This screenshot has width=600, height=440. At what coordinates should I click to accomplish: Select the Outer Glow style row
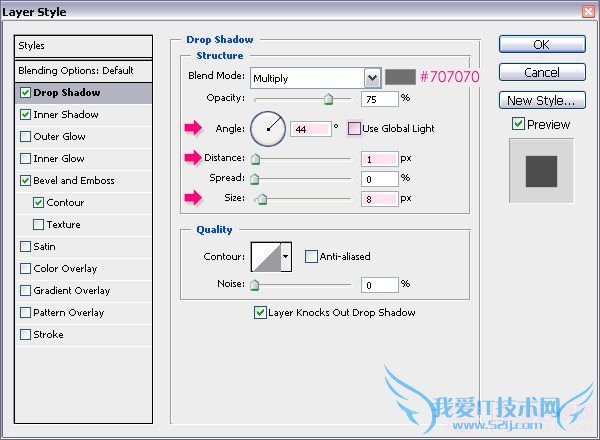(83, 137)
